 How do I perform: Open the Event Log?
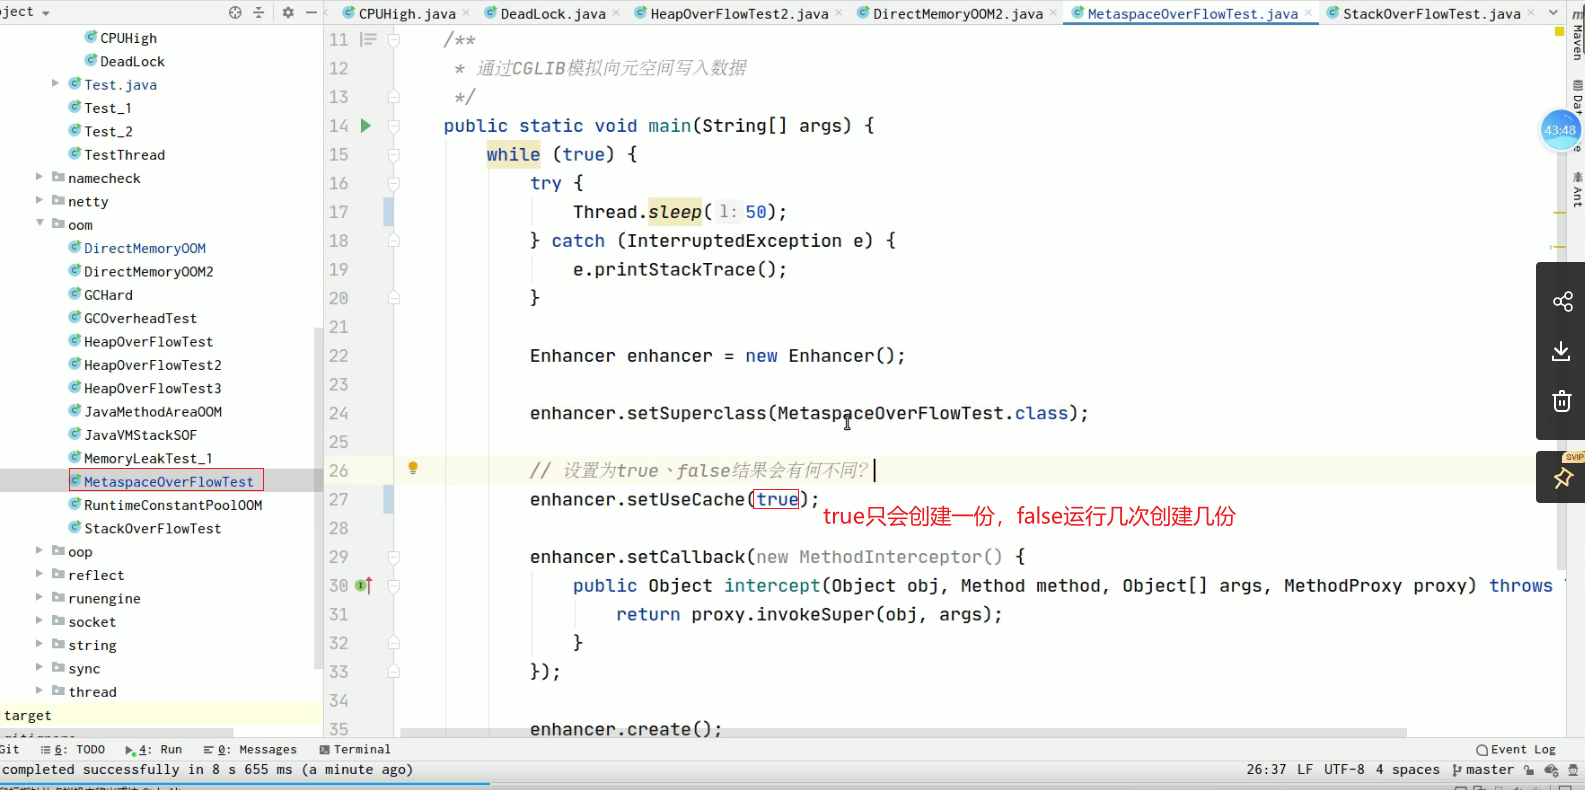[1516, 749]
